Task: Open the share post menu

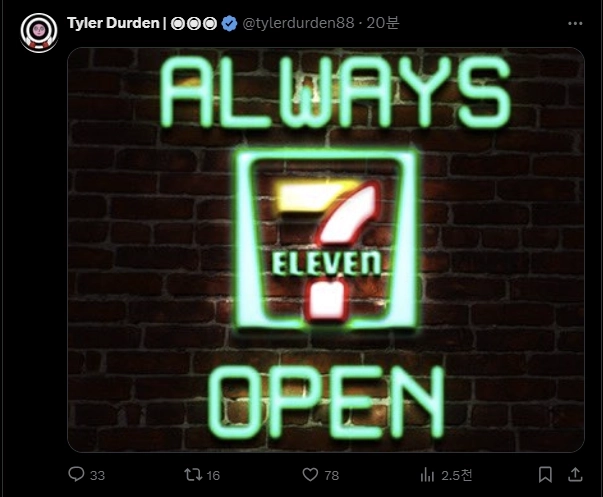Action: [x=575, y=474]
